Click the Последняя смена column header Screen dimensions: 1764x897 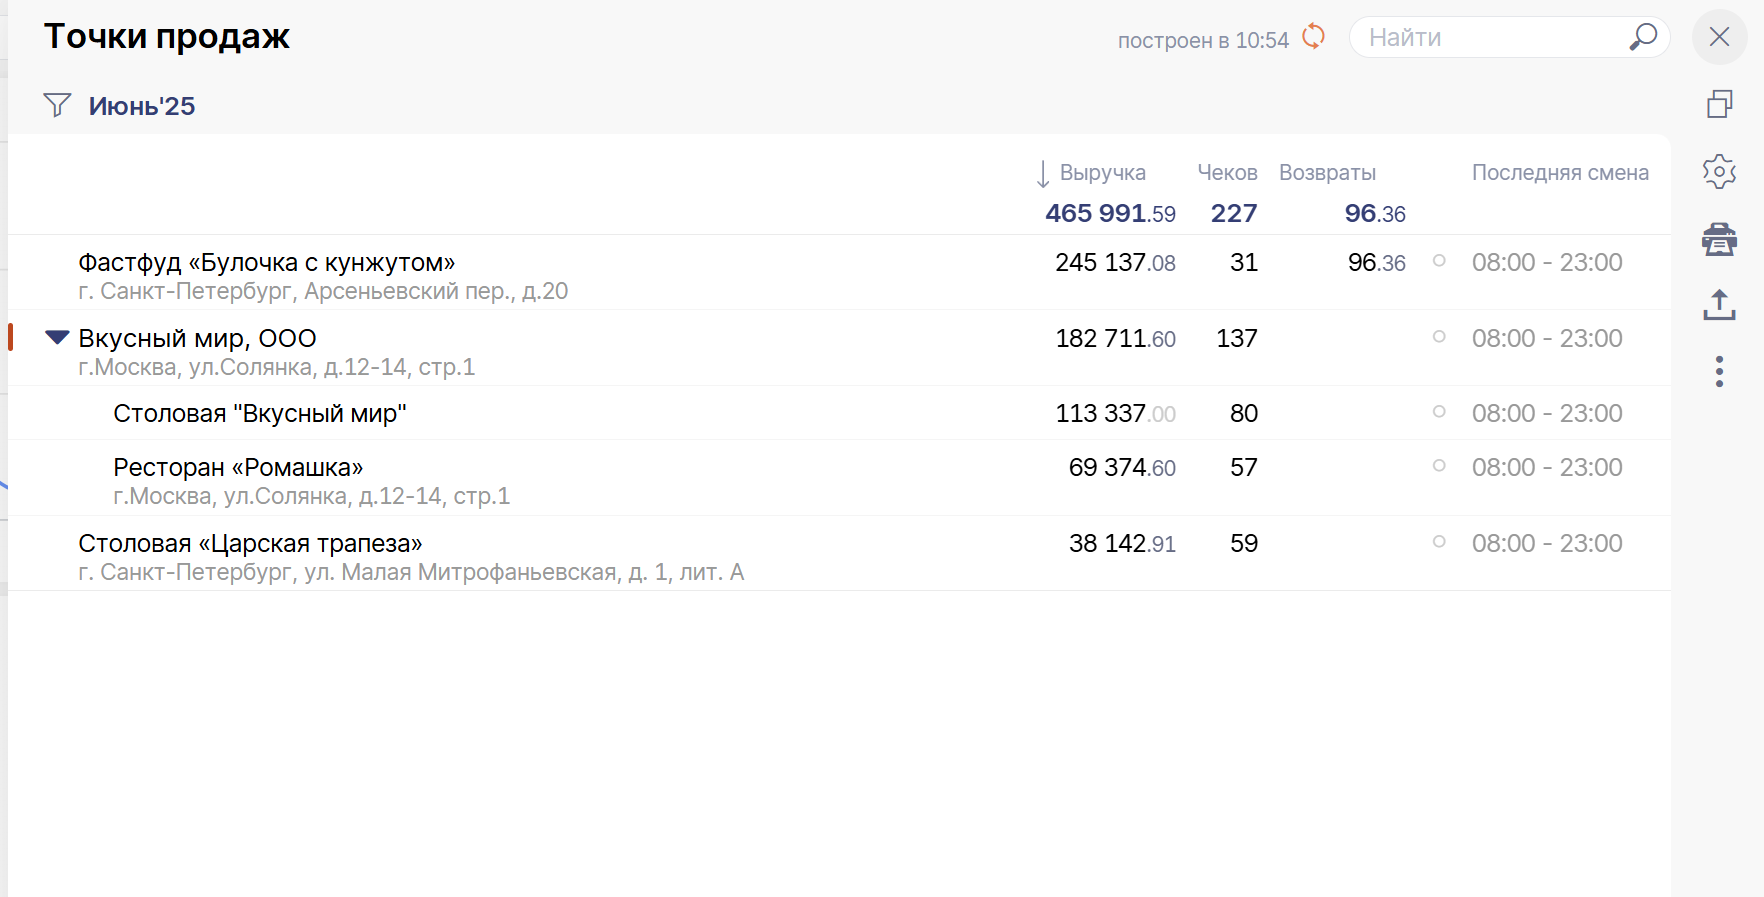(1559, 173)
